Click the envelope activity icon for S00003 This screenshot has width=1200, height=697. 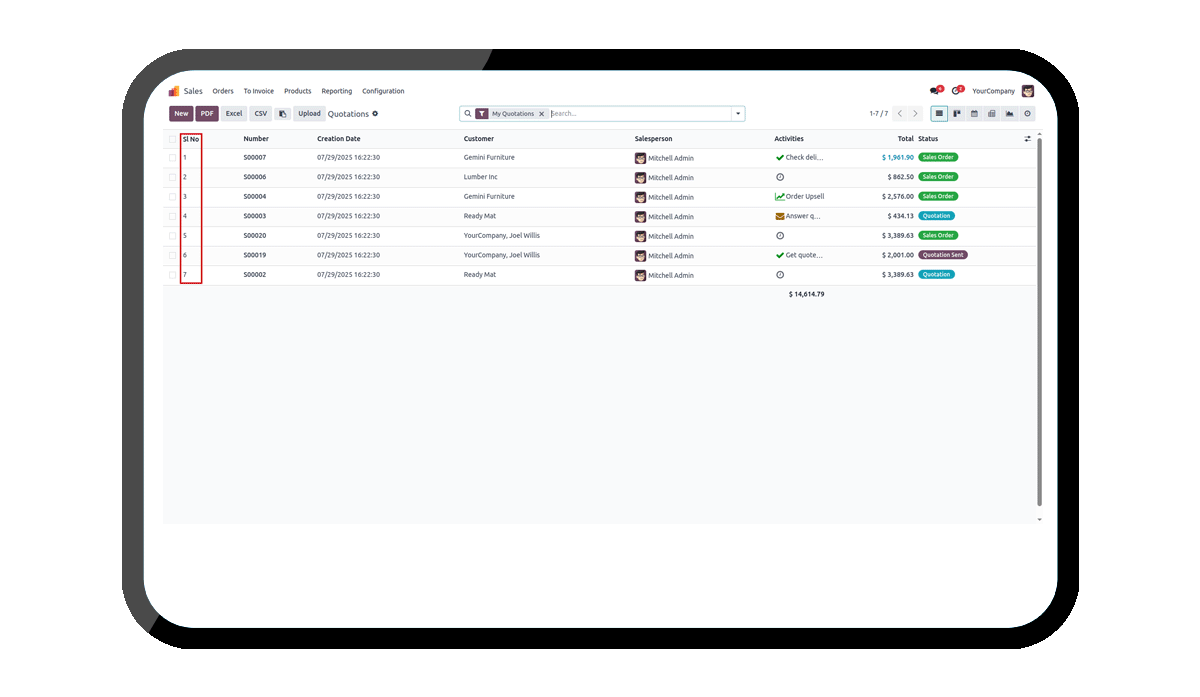pyautogui.click(x=780, y=216)
